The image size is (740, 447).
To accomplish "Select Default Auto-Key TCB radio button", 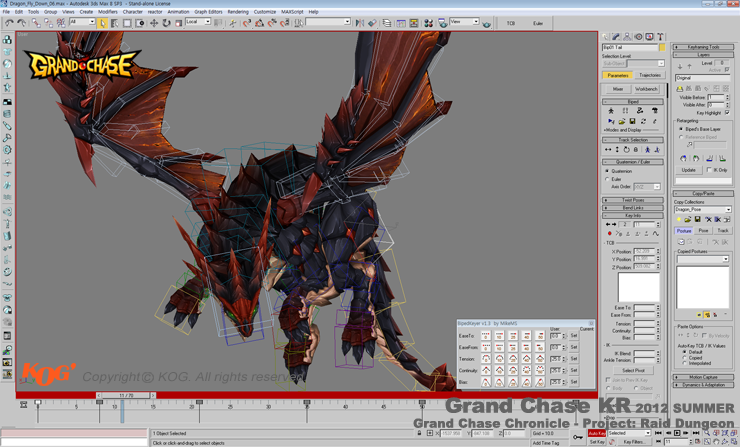I will click(x=684, y=352).
